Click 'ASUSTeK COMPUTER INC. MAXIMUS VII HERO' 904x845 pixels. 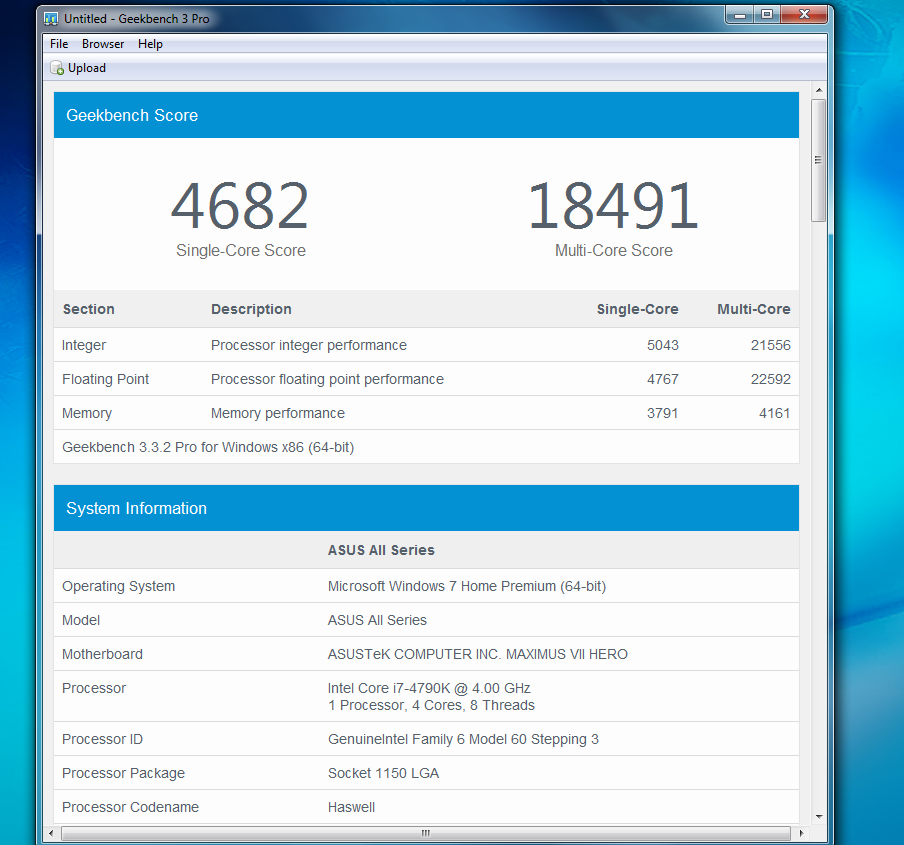click(x=477, y=654)
